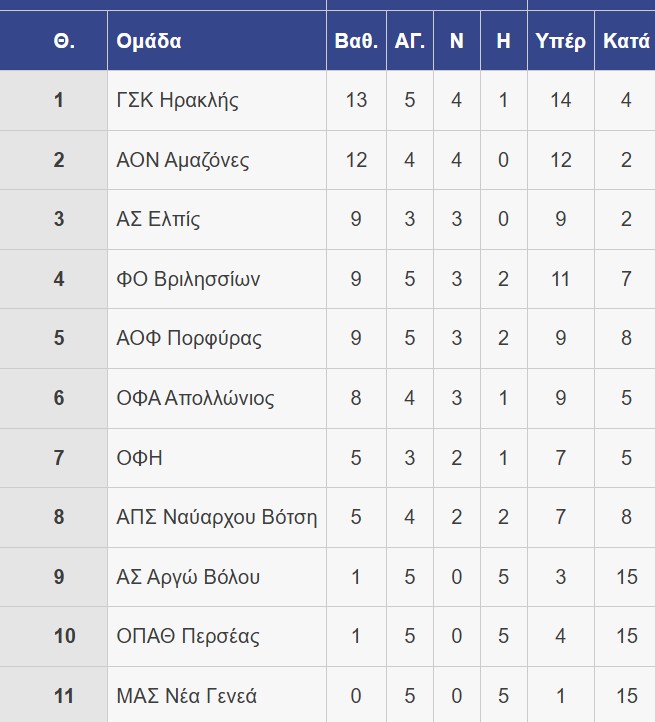
Task: Open ΑΣ Αργώ Βόλου team
Action: click(x=188, y=577)
